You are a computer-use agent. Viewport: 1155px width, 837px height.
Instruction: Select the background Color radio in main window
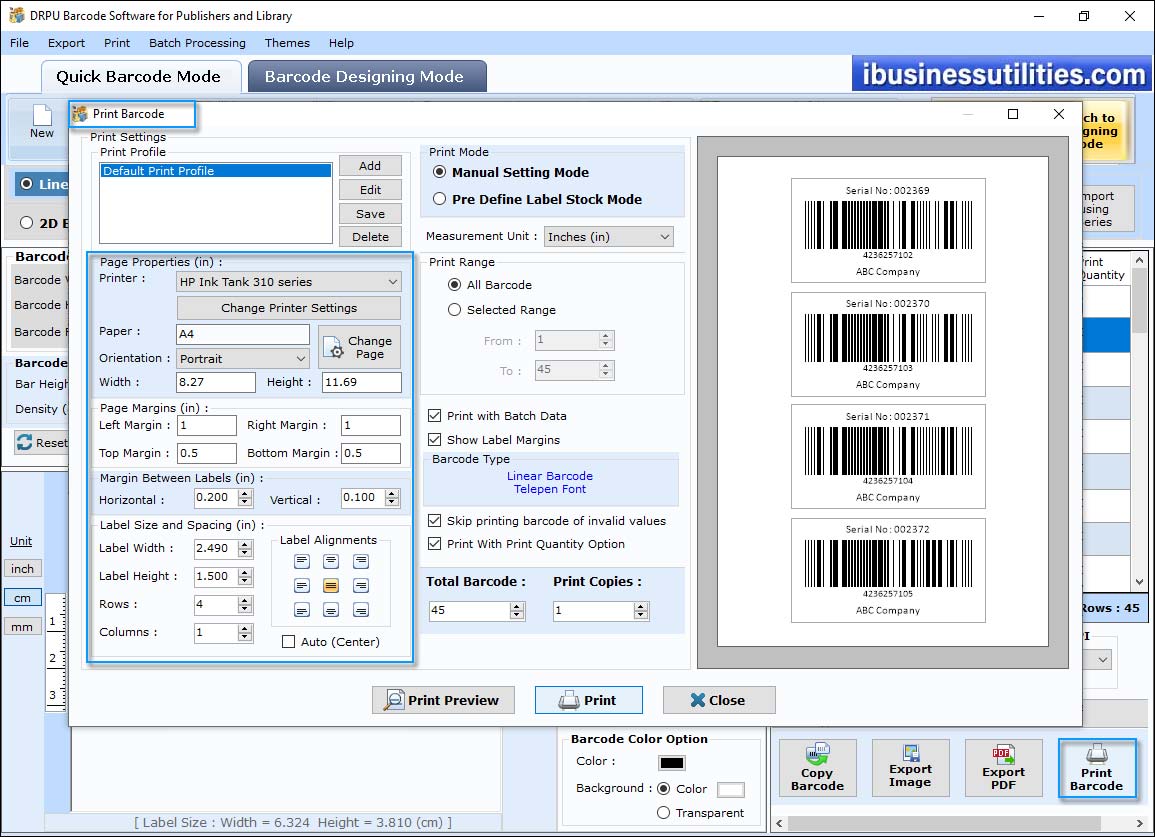[x=664, y=788]
